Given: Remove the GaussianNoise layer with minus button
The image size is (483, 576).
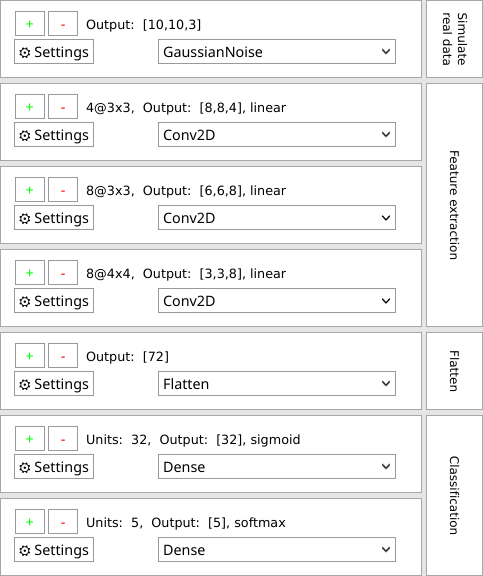Looking at the screenshot, I should coord(63,24).
